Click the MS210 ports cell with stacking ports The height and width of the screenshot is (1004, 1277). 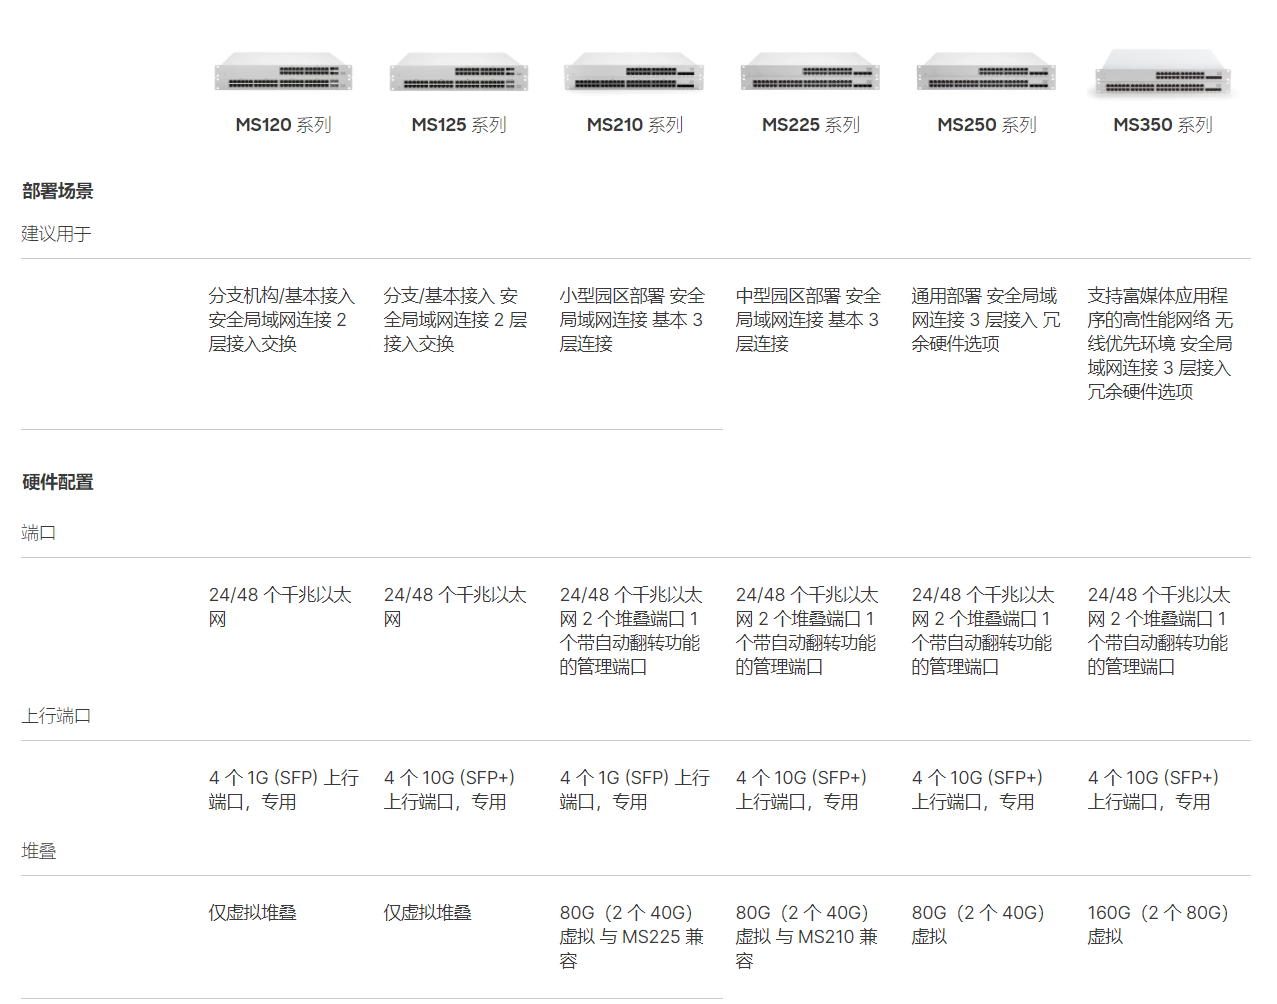click(631, 631)
